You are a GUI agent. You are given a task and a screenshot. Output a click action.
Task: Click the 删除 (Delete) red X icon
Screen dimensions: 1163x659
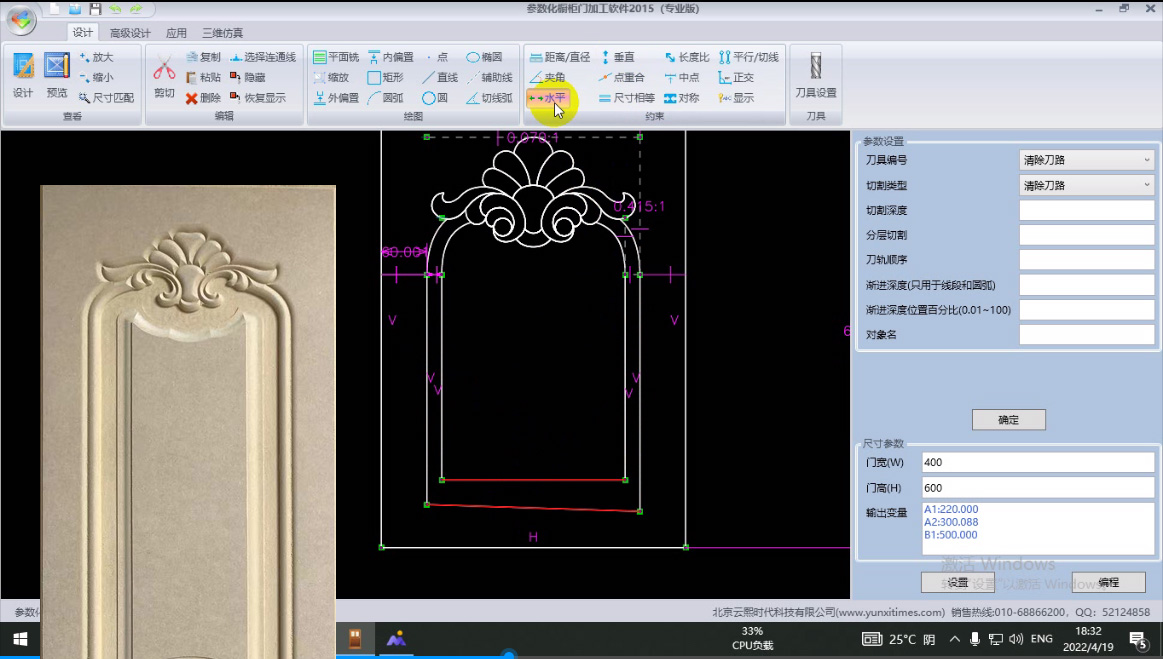point(203,98)
